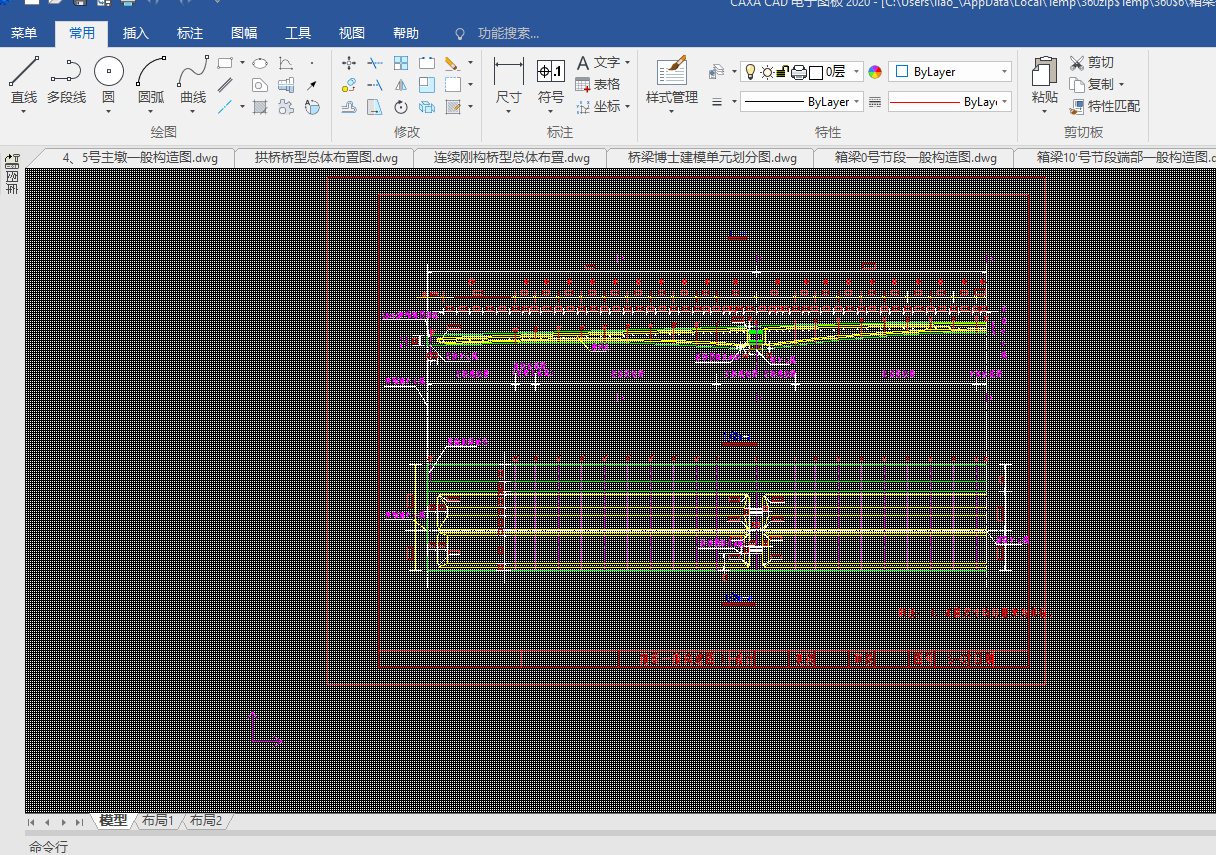Switch to the 模型 model tab
The image size is (1216, 855).
[113, 821]
